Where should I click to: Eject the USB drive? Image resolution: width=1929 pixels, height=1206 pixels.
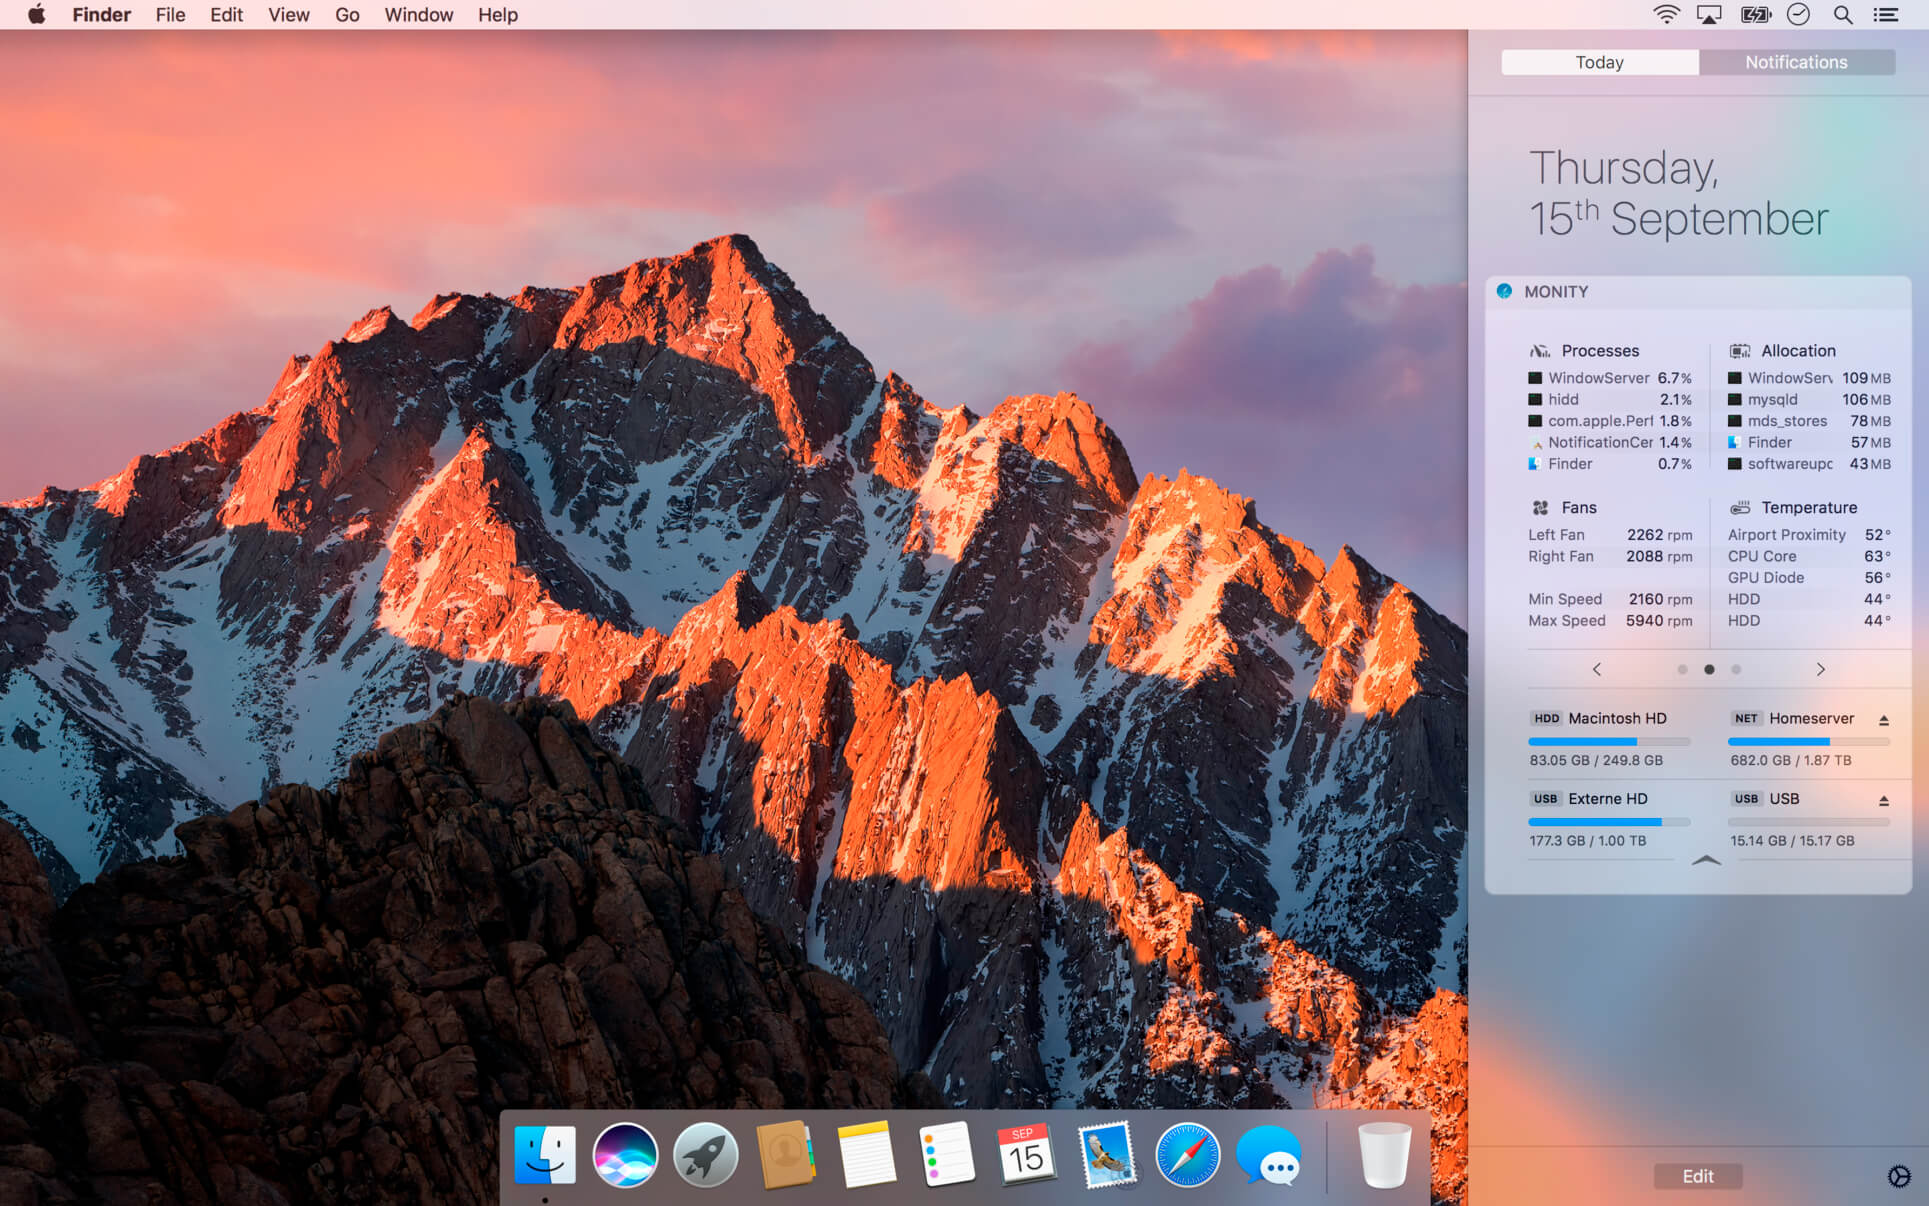(1883, 800)
